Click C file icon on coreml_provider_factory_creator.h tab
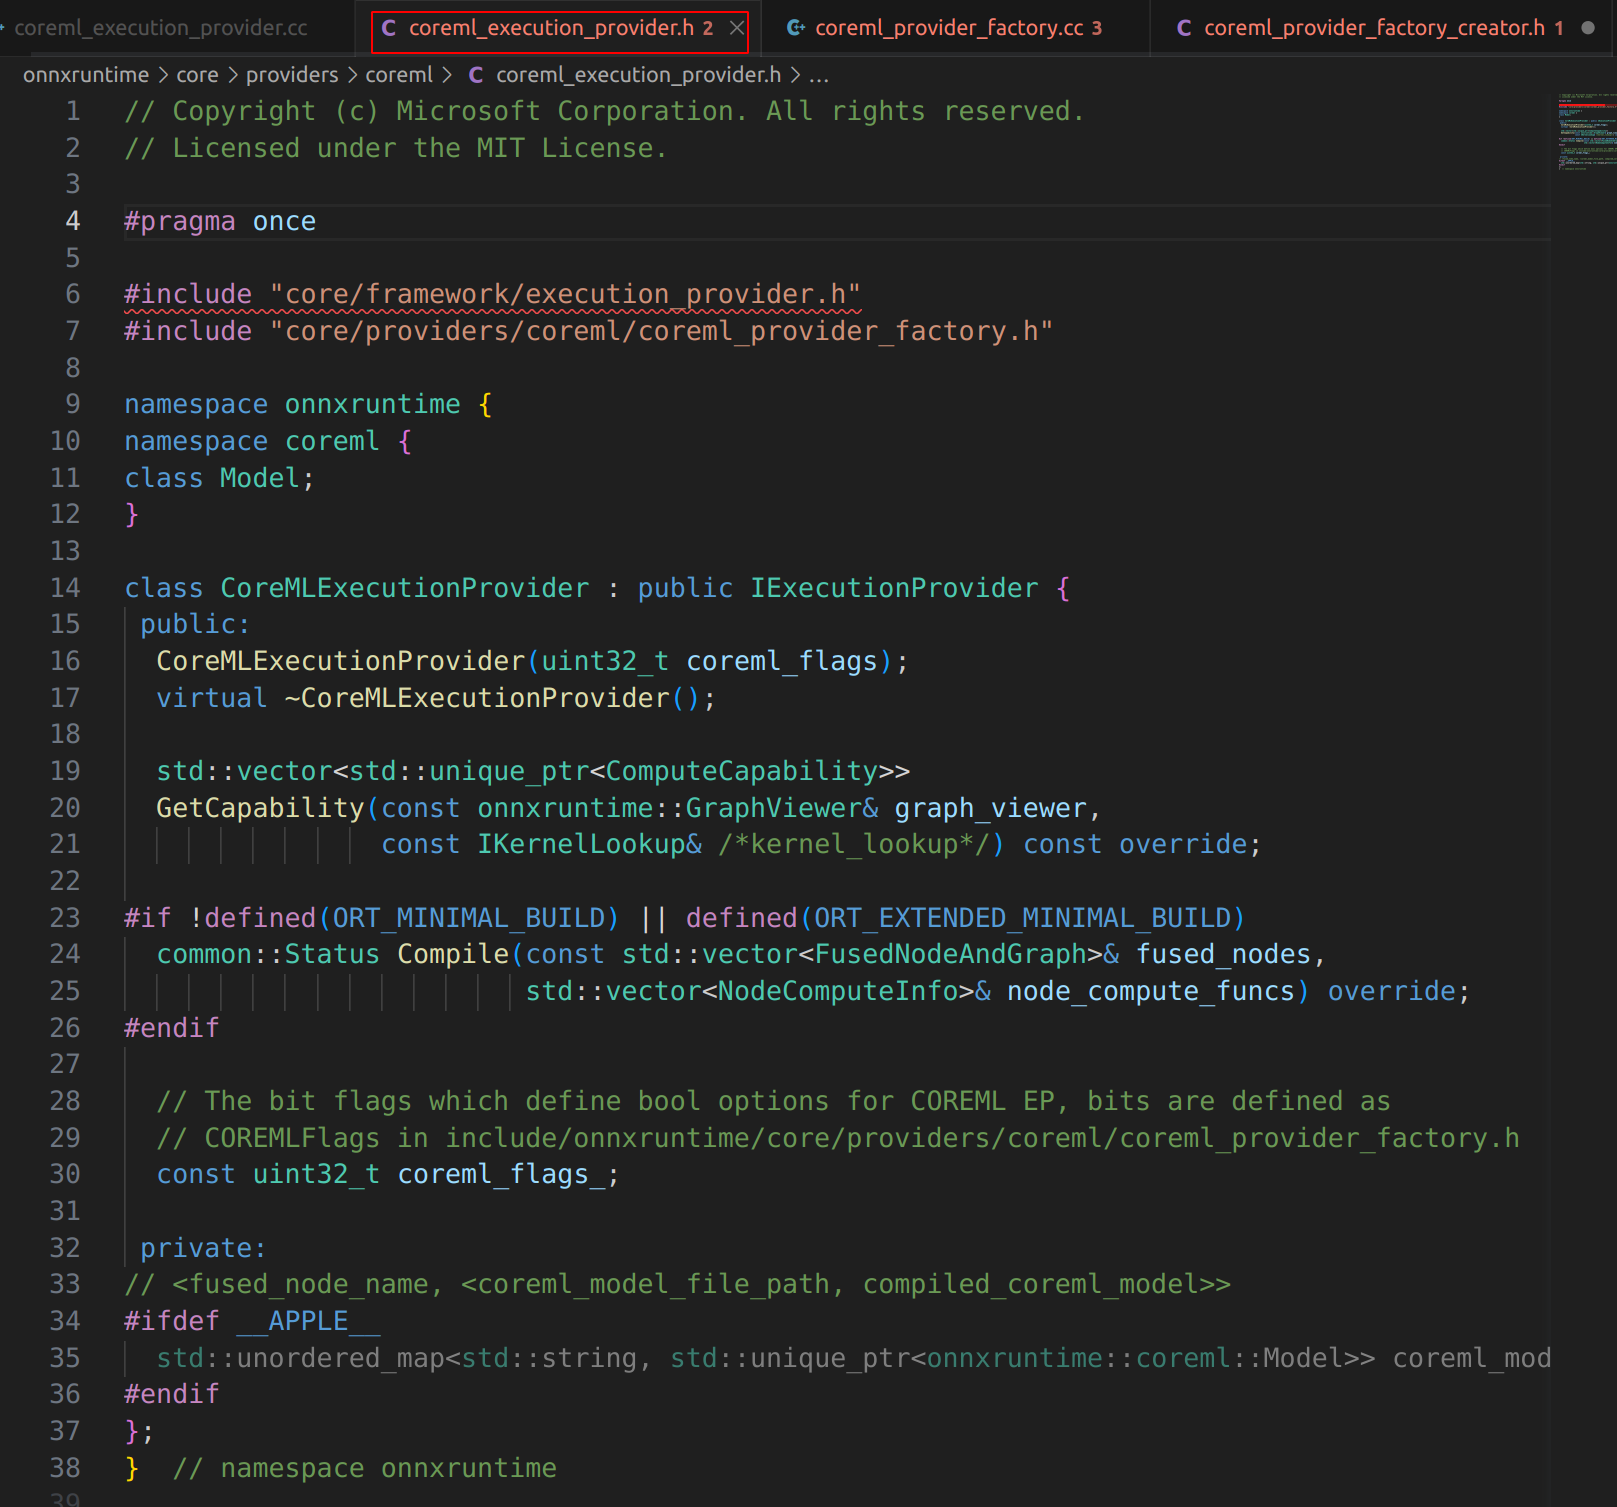This screenshot has width=1617, height=1507. pyautogui.click(x=1184, y=28)
